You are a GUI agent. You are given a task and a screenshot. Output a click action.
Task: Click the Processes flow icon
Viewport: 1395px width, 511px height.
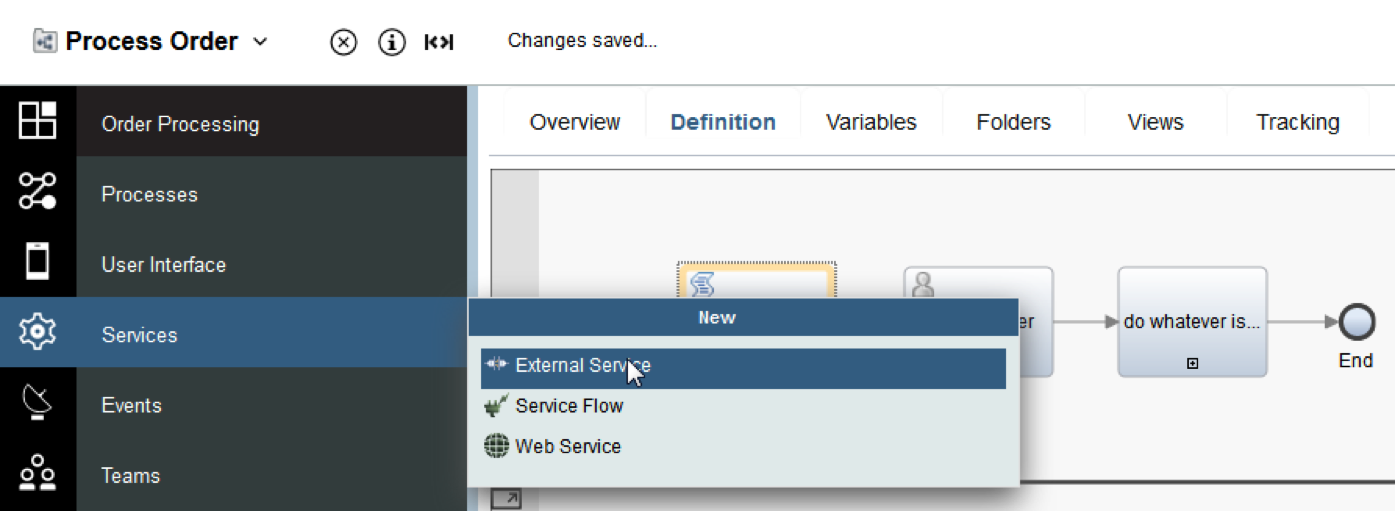(x=38, y=191)
